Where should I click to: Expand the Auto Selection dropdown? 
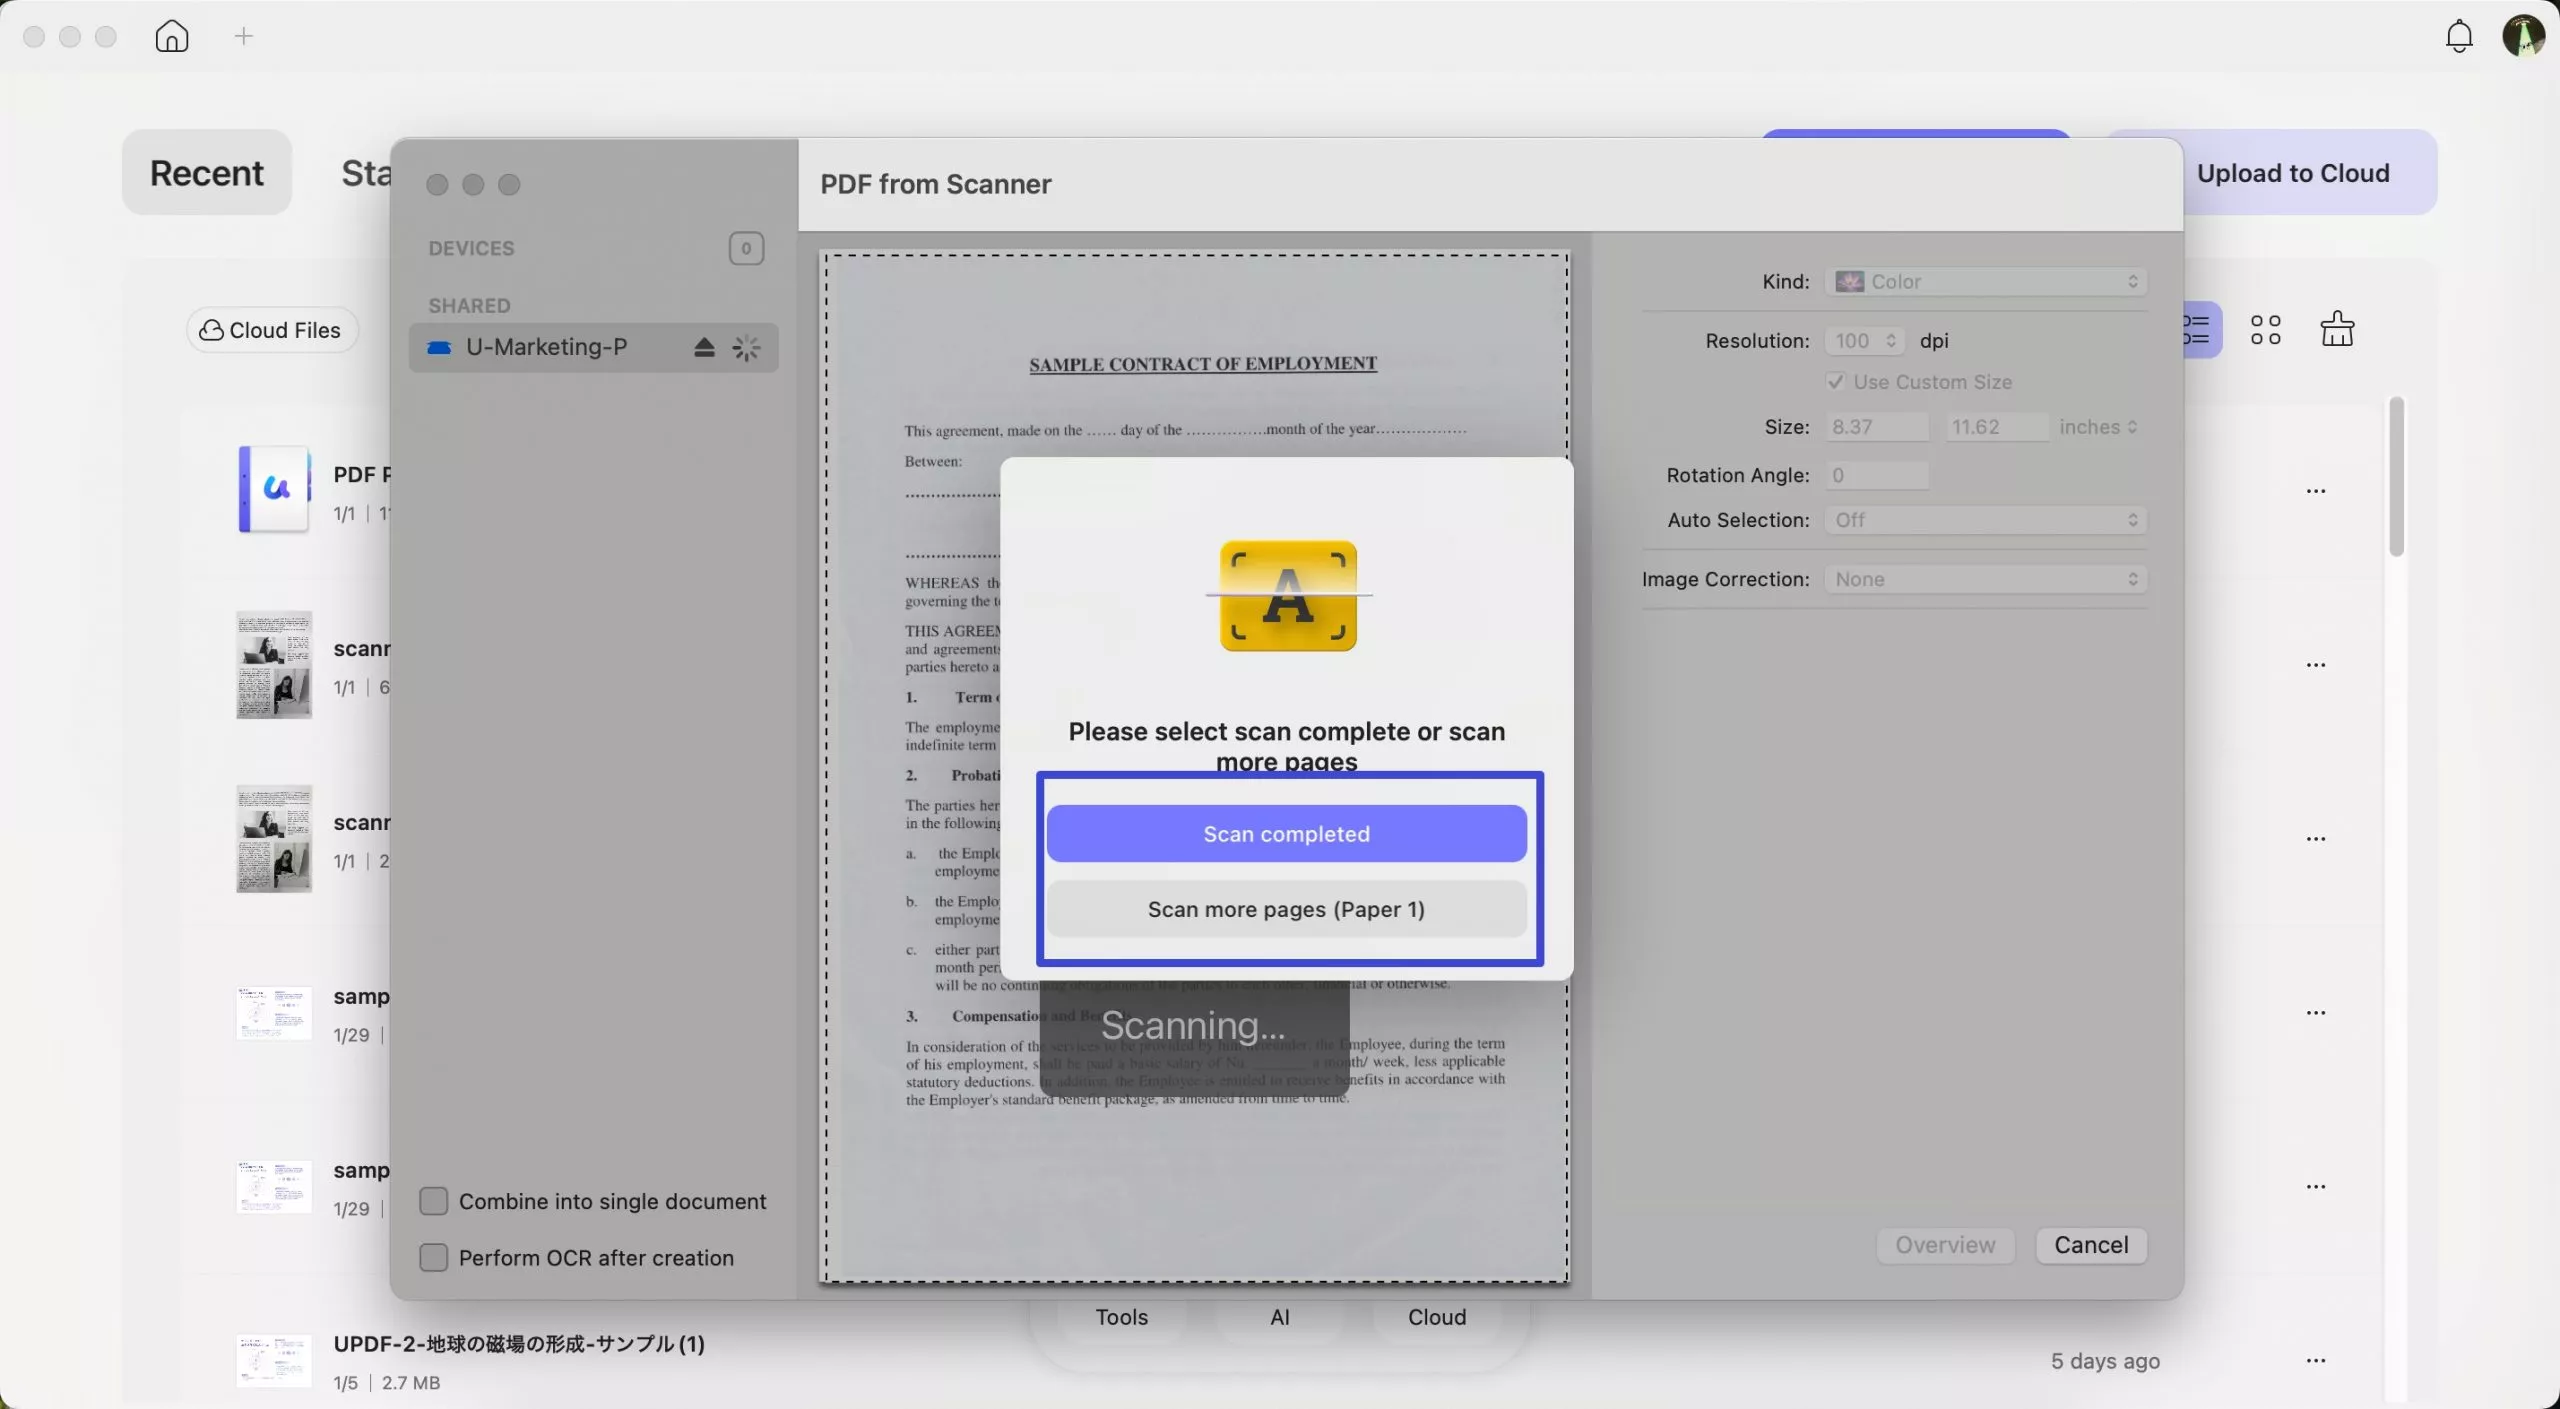coord(1985,520)
